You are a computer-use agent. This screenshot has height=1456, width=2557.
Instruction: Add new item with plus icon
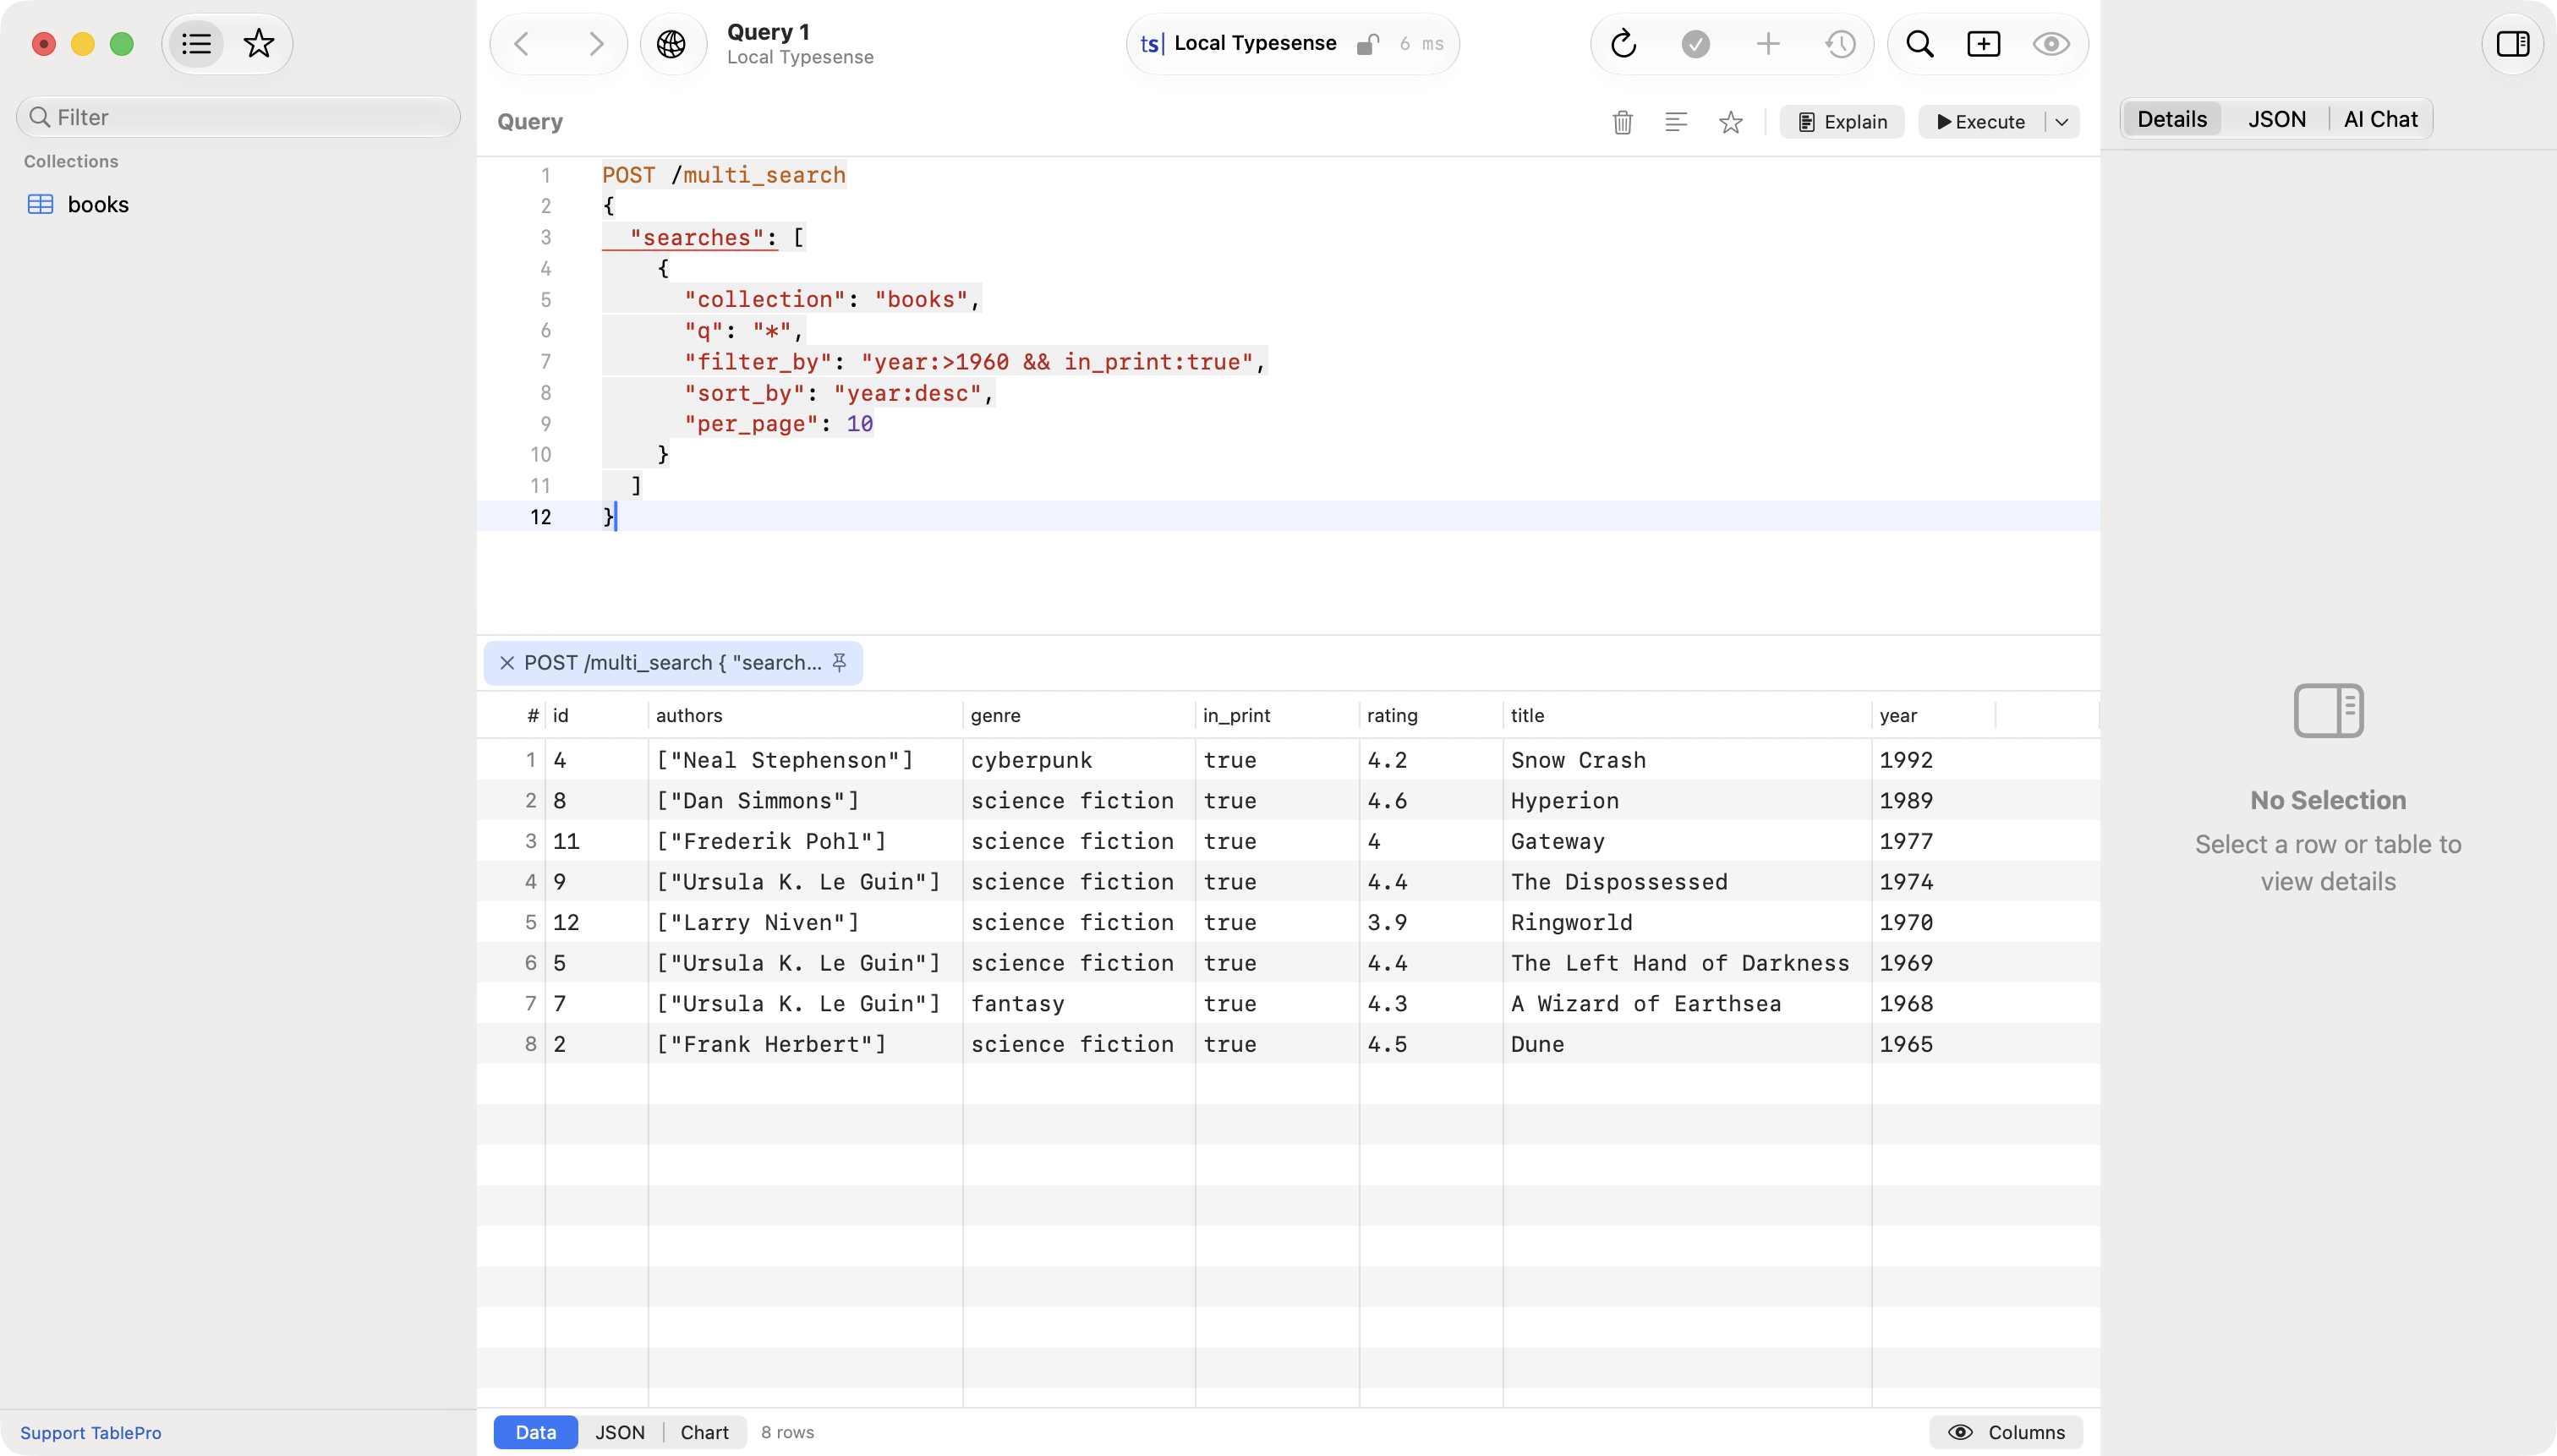1768,44
